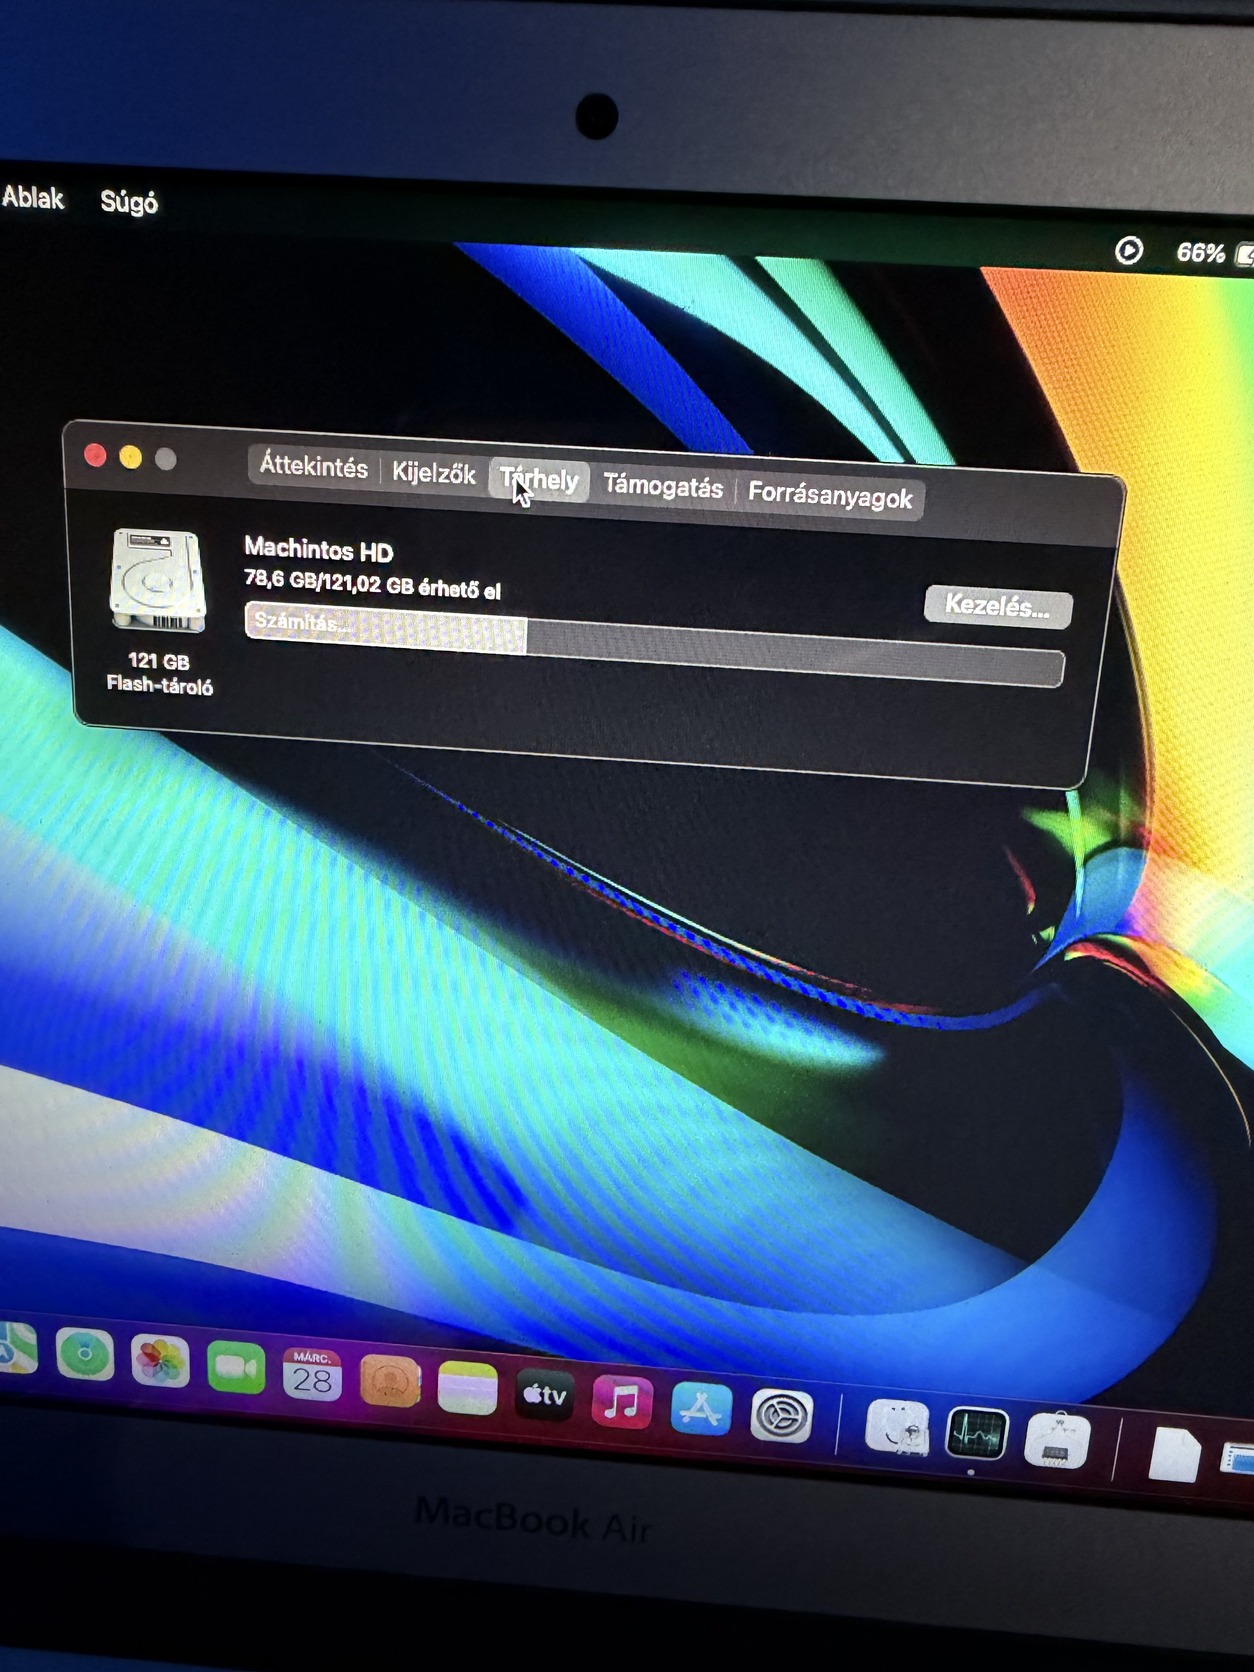Click the storage usage bar showing Számítás
Screen dimensions: 1254x1672
(x=654, y=644)
